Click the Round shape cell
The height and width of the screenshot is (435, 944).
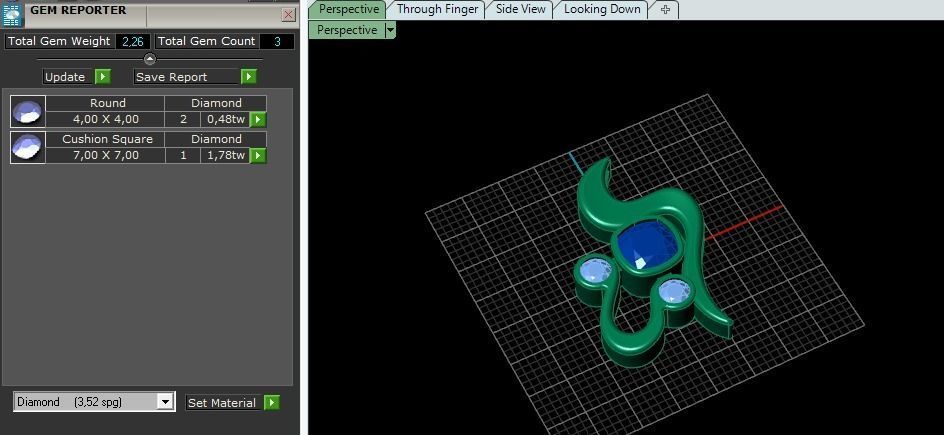(105, 103)
